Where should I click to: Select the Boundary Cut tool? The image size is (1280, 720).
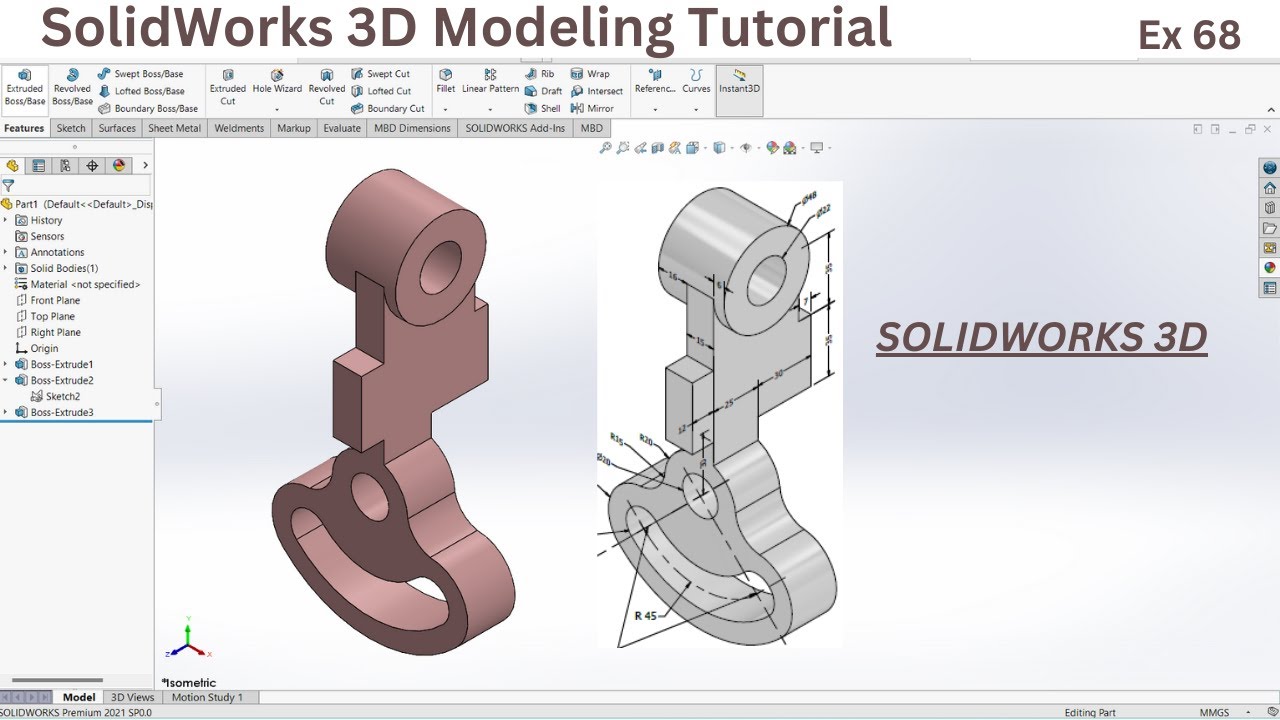pos(387,108)
